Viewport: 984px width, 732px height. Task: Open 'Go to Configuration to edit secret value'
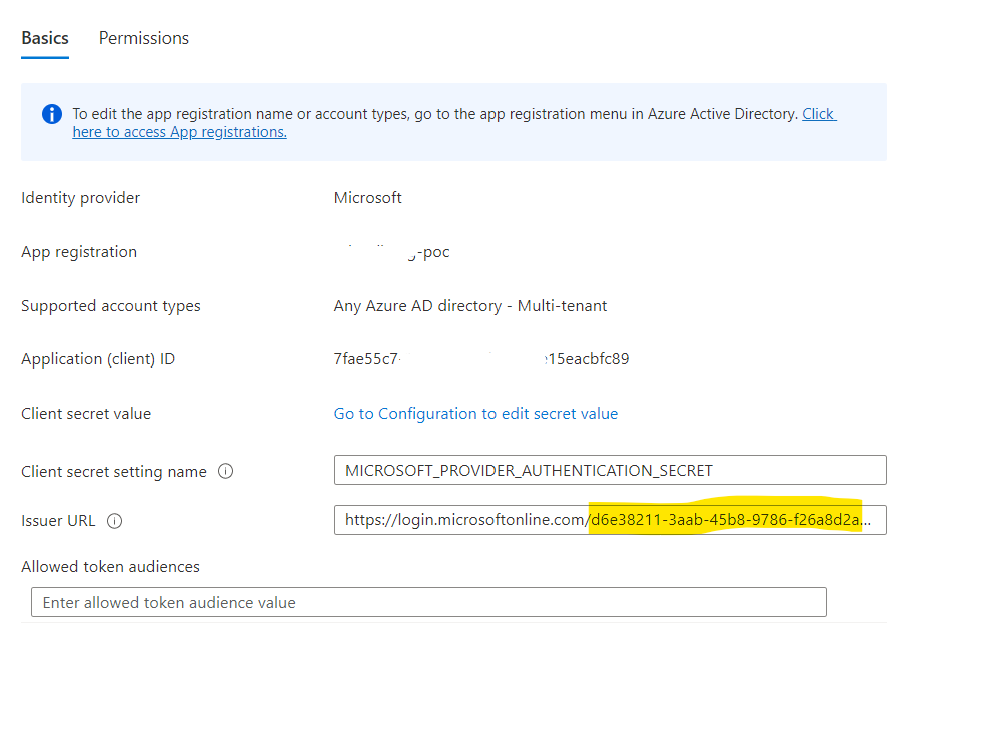click(476, 414)
